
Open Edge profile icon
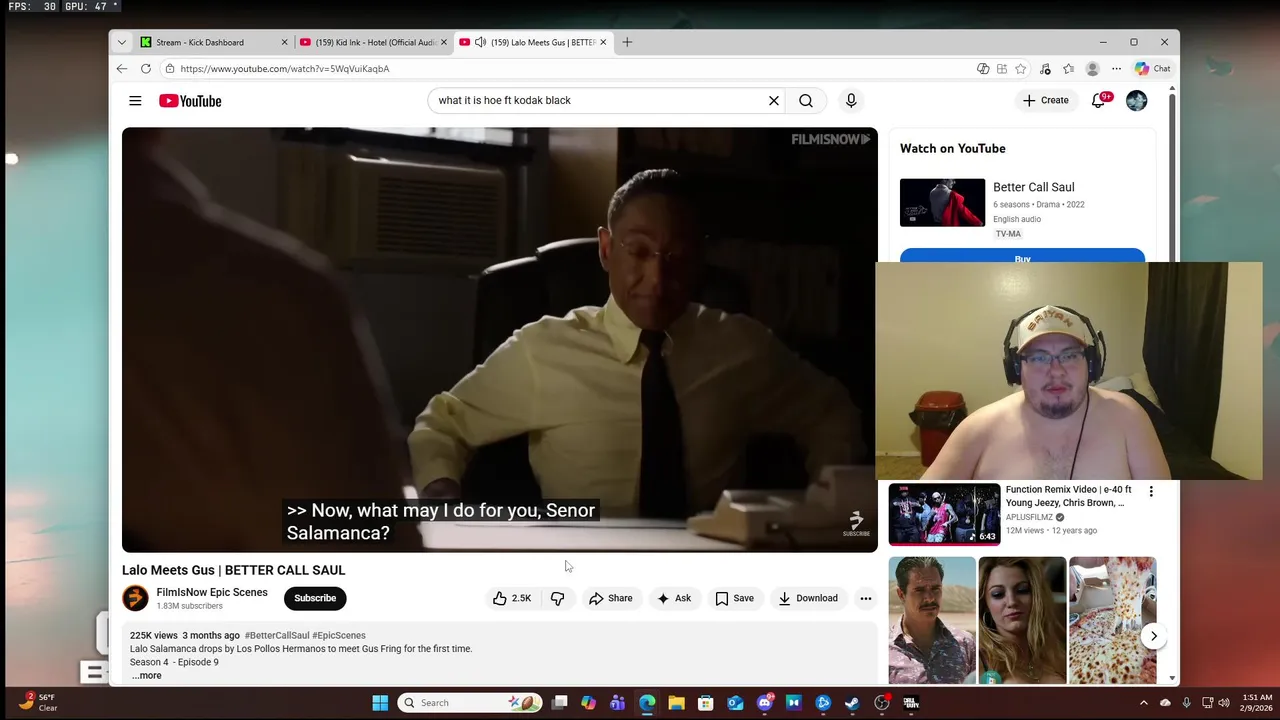(x=1092, y=69)
